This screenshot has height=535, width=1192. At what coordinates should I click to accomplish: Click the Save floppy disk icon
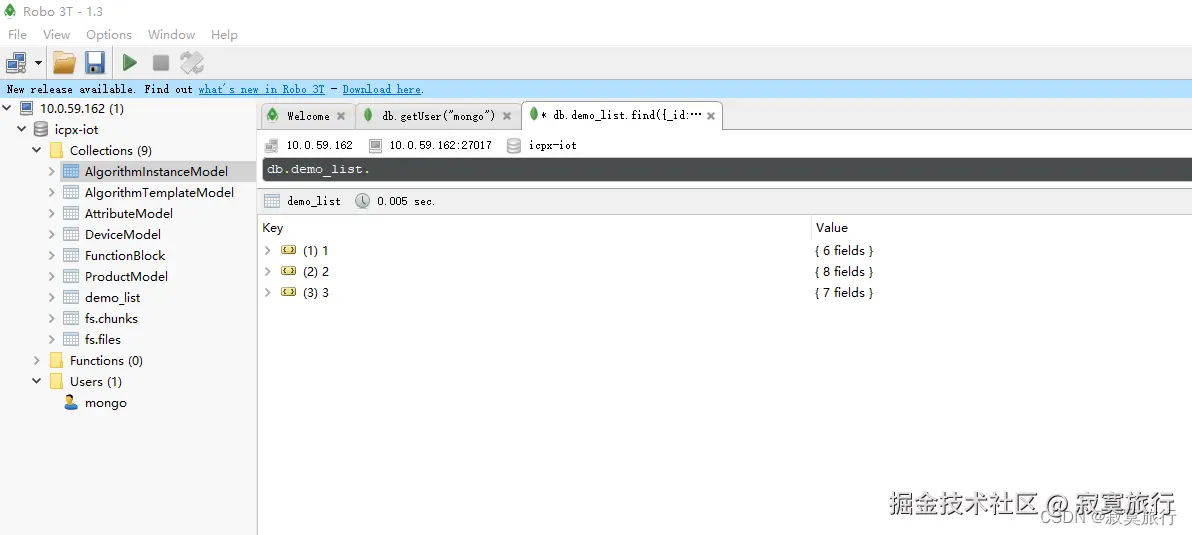[95, 63]
